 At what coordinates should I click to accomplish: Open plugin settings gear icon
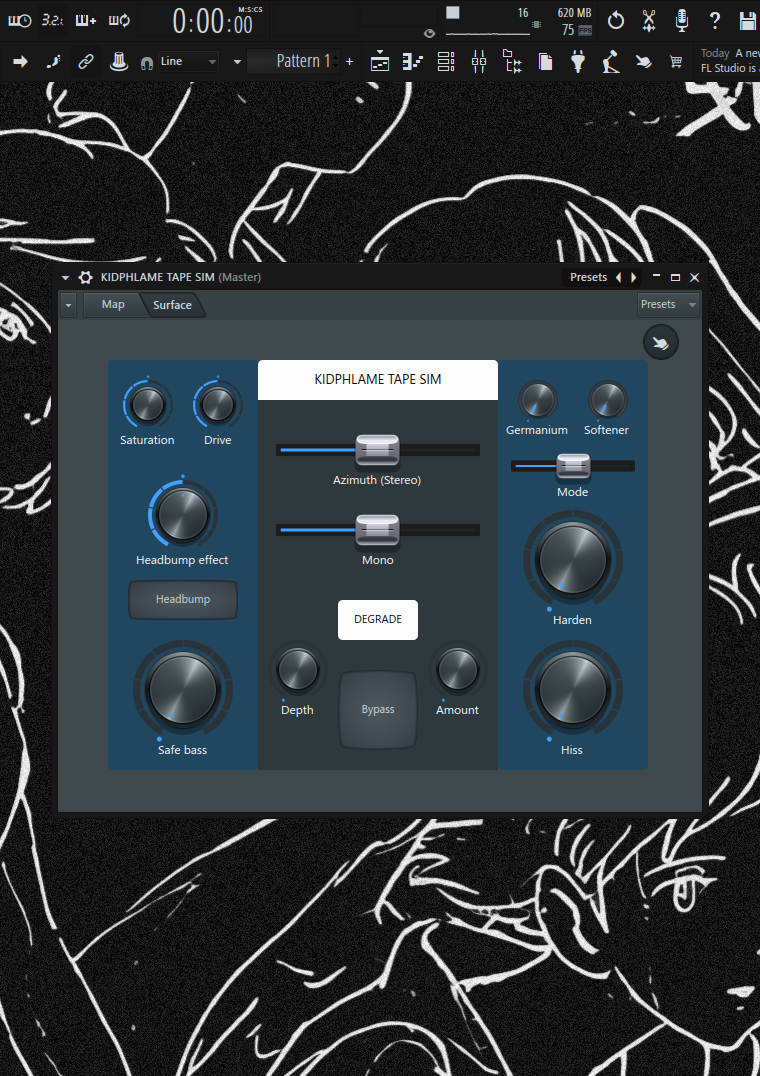coord(85,277)
